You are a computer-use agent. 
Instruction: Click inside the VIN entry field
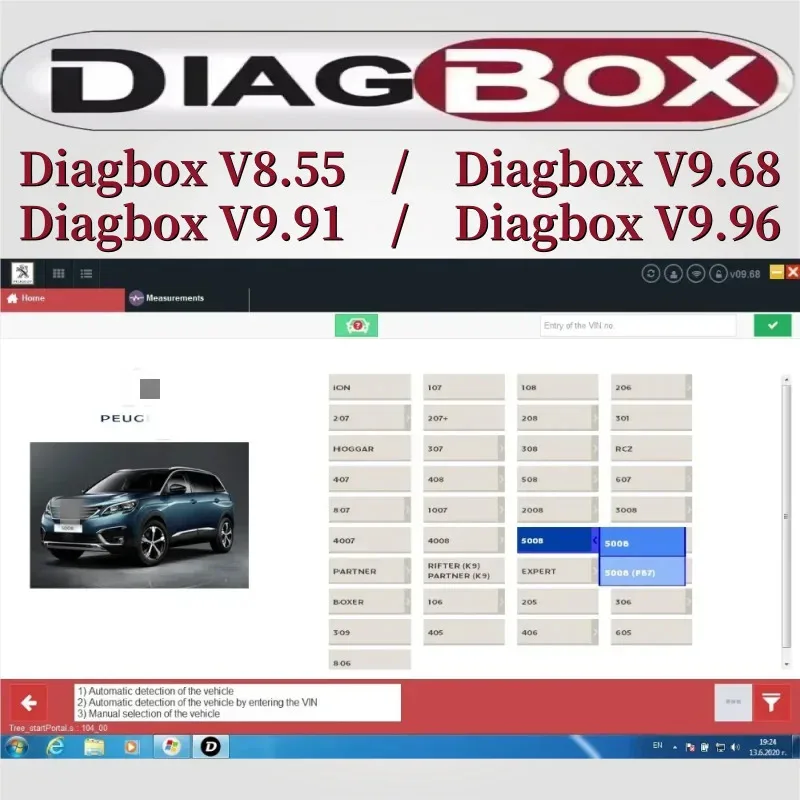click(637, 325)
